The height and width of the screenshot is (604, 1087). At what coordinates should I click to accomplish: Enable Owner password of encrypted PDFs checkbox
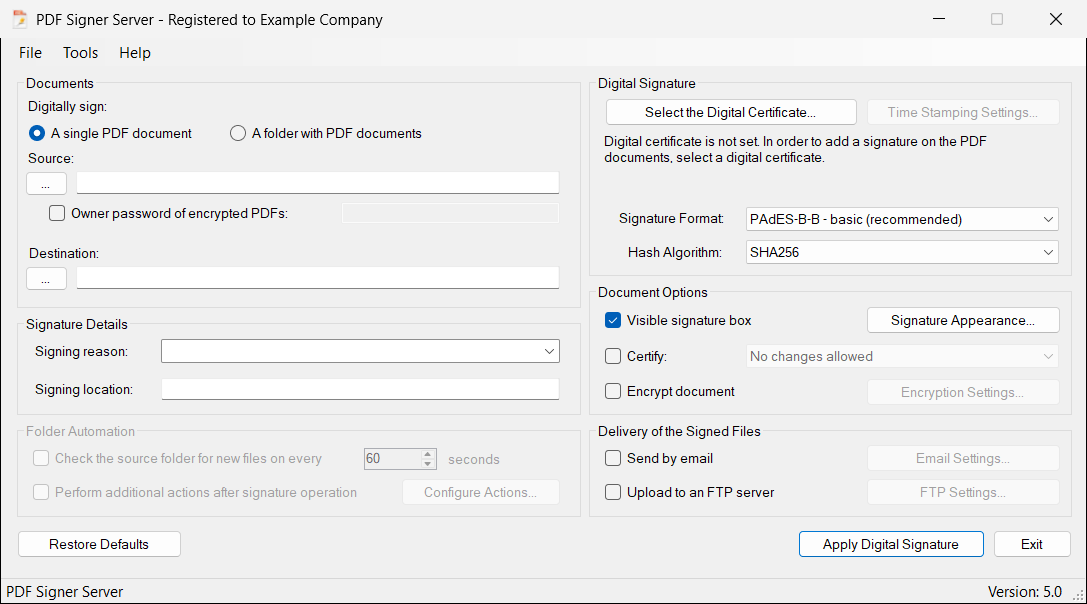(x=57, y=213)
